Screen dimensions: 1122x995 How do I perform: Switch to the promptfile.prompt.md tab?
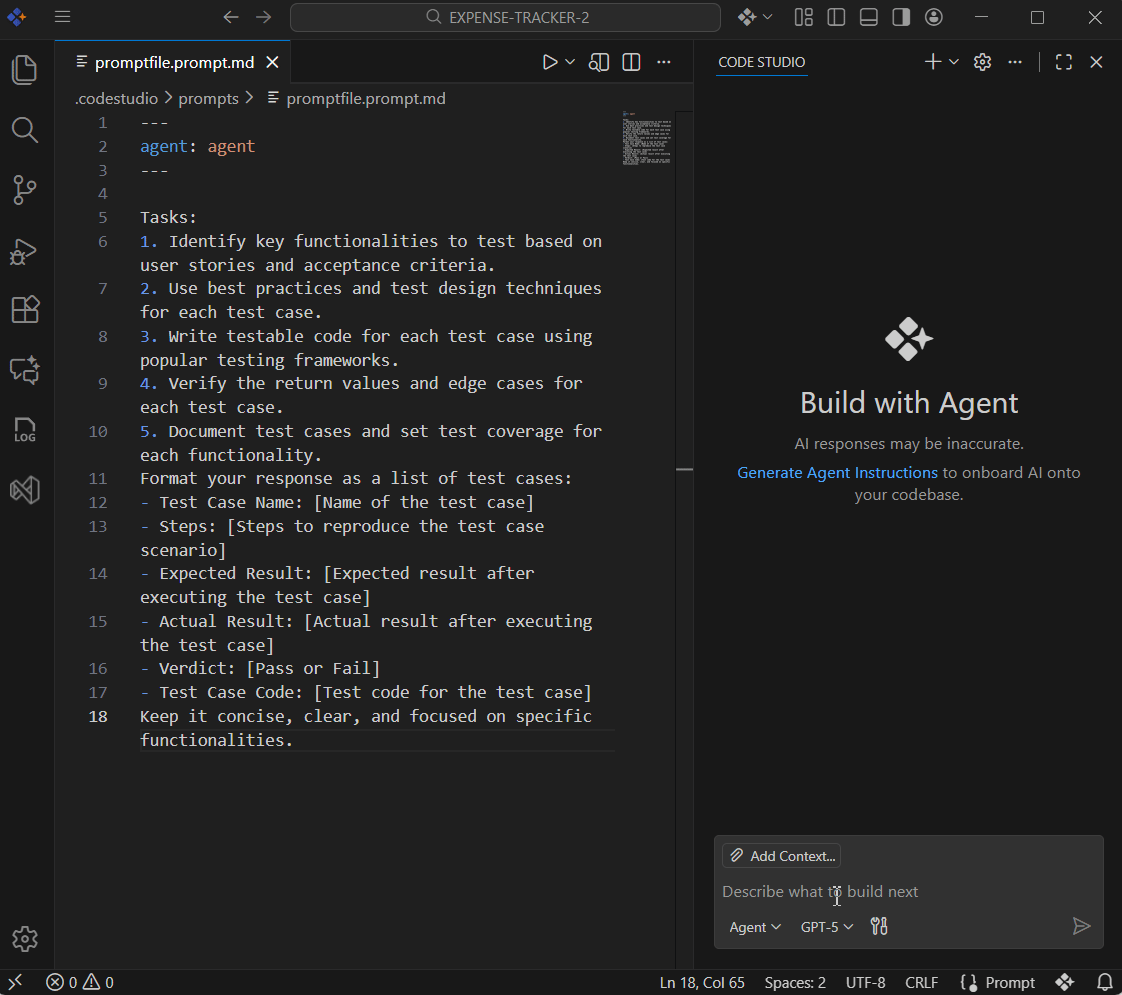[x=176, y=61]
